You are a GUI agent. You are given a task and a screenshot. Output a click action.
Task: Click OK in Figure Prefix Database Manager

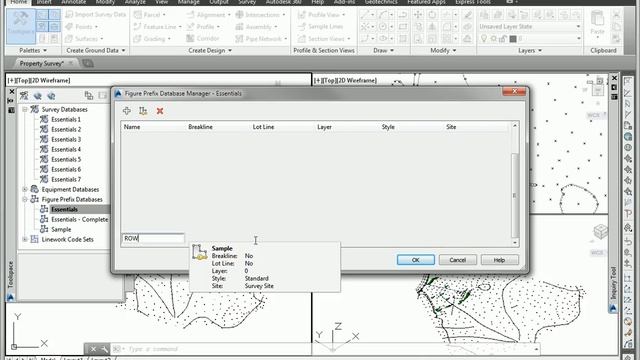point(416,260)
